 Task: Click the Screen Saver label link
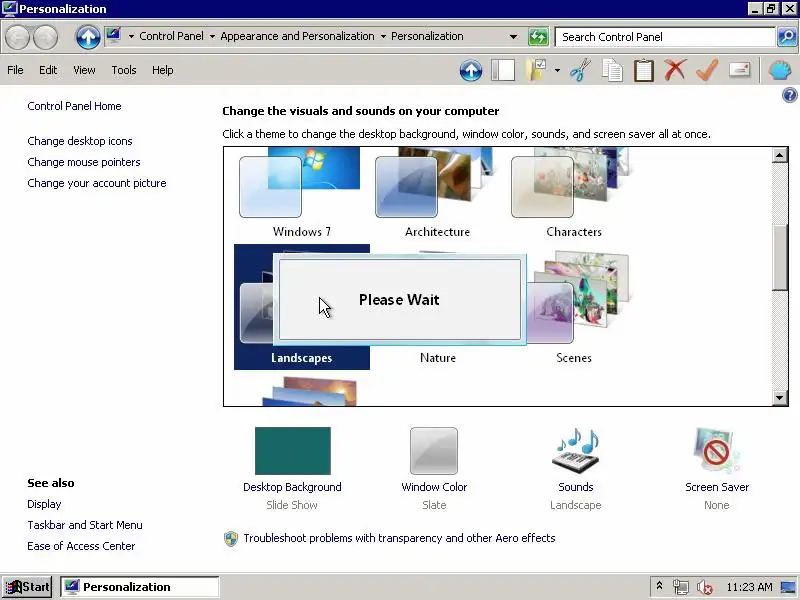[x=717, y=487]
